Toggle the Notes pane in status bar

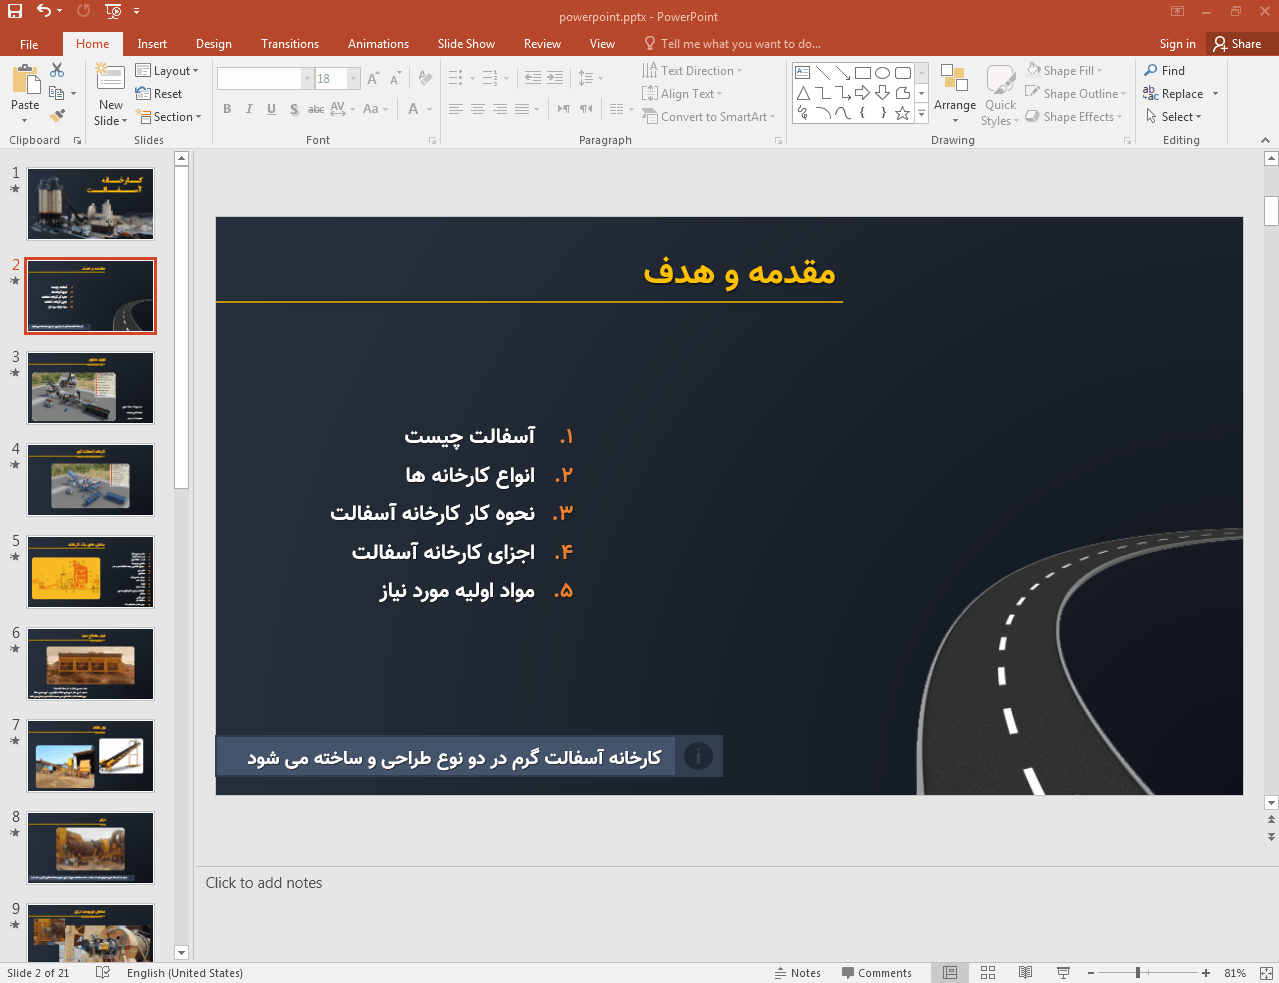(797, 973)
